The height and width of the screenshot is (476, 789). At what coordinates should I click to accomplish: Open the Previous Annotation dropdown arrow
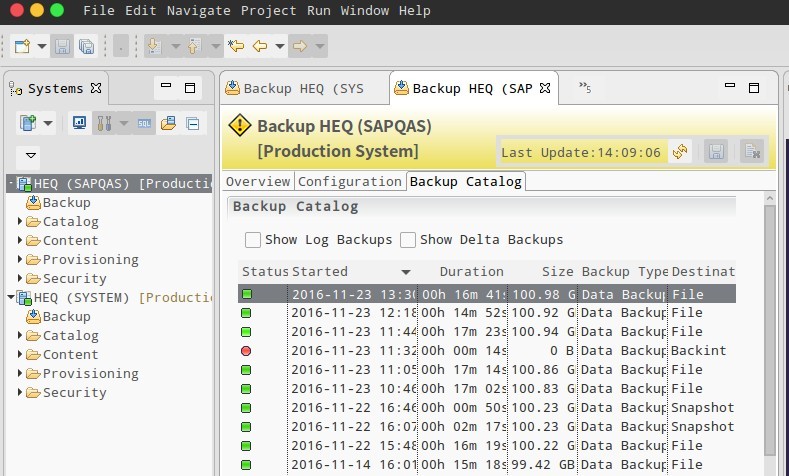[x=215, y=46]
